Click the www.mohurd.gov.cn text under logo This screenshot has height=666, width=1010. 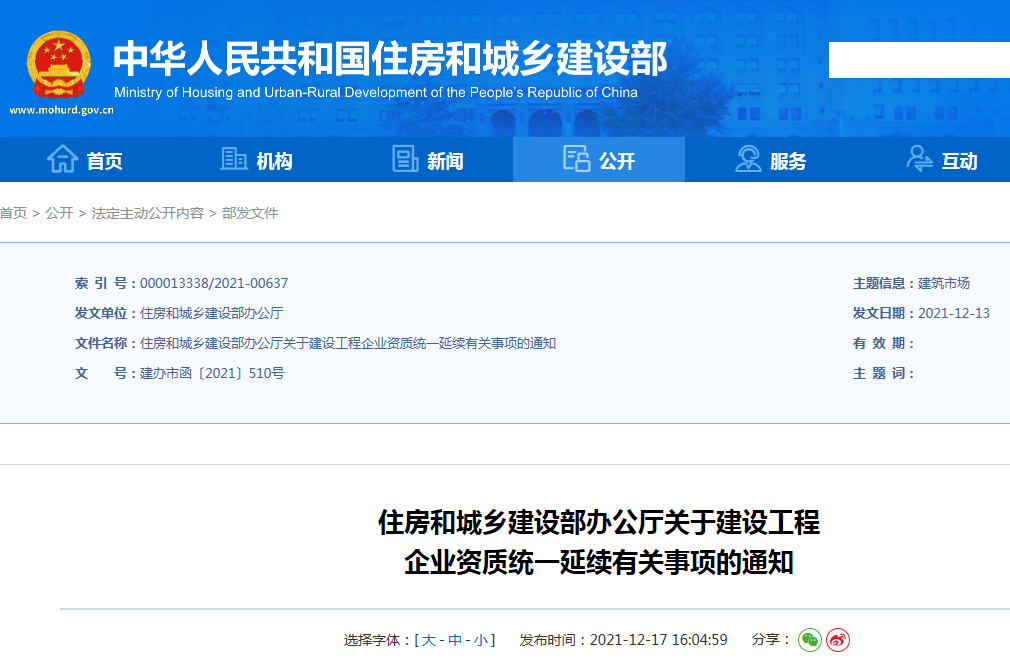point(61,110)
